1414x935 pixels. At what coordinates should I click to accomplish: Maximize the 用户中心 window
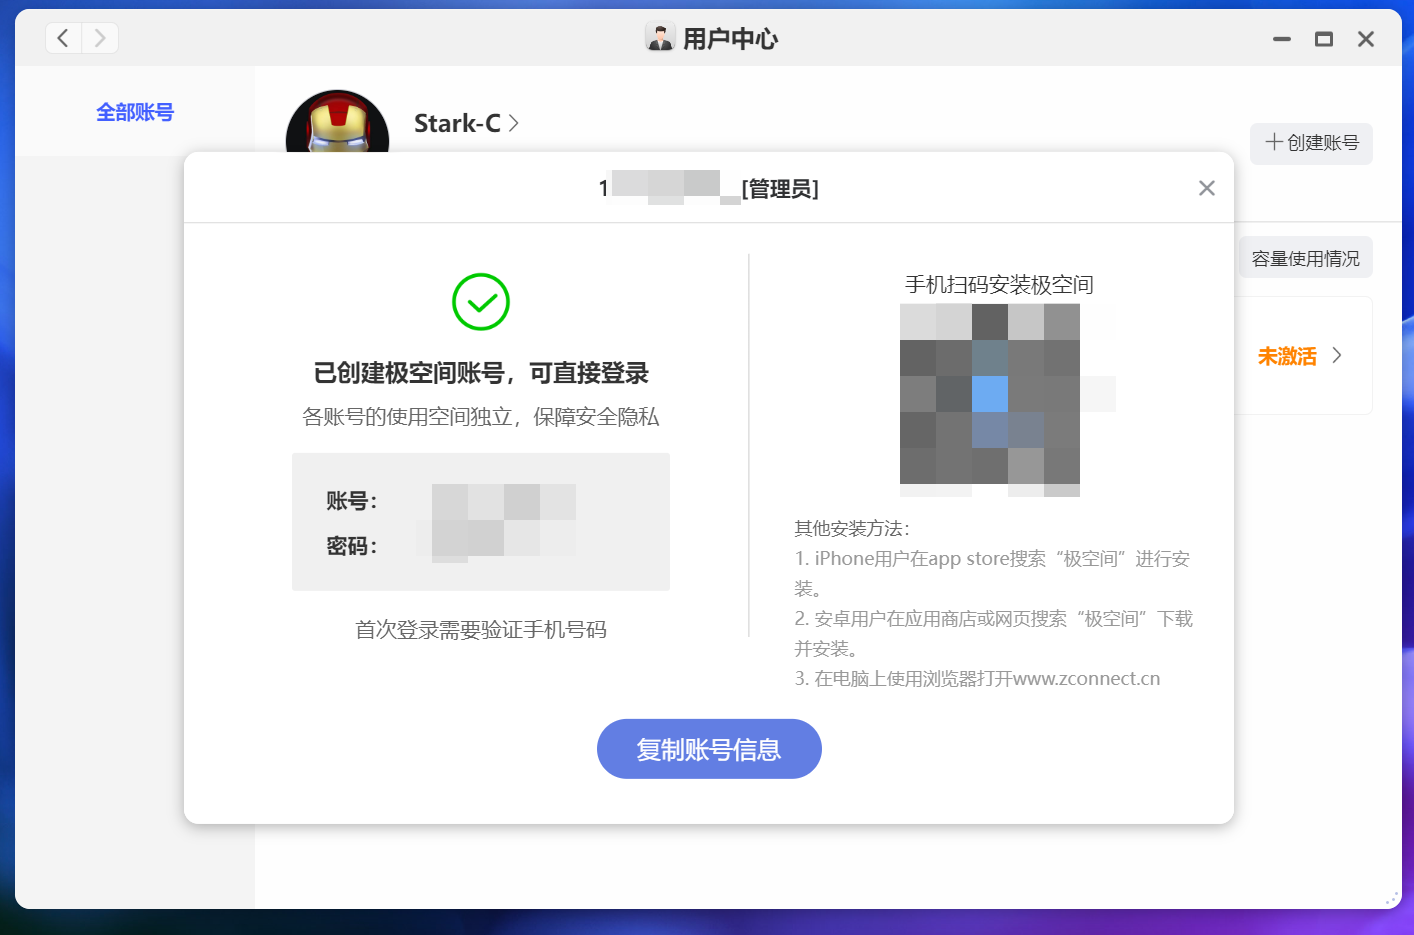[1324, 39]
